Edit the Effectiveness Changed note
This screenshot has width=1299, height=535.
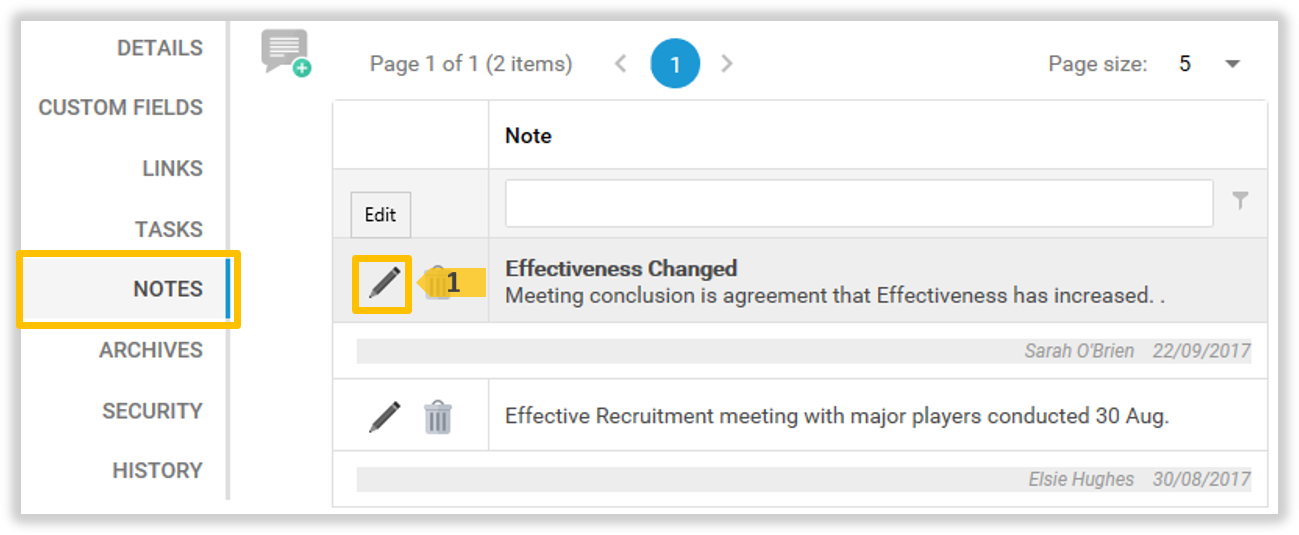pyautogui.click(x=384, y=283)
